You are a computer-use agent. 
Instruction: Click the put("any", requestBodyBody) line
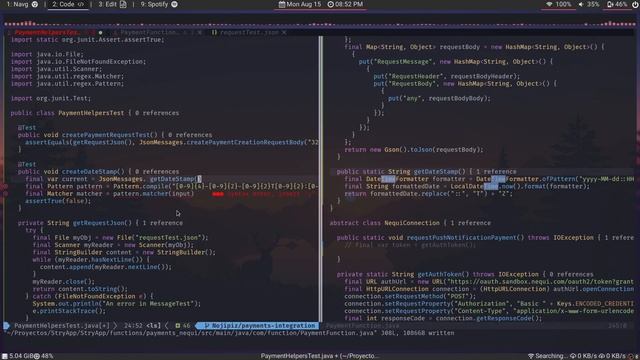pyautogui.click(x=439, y=98)
